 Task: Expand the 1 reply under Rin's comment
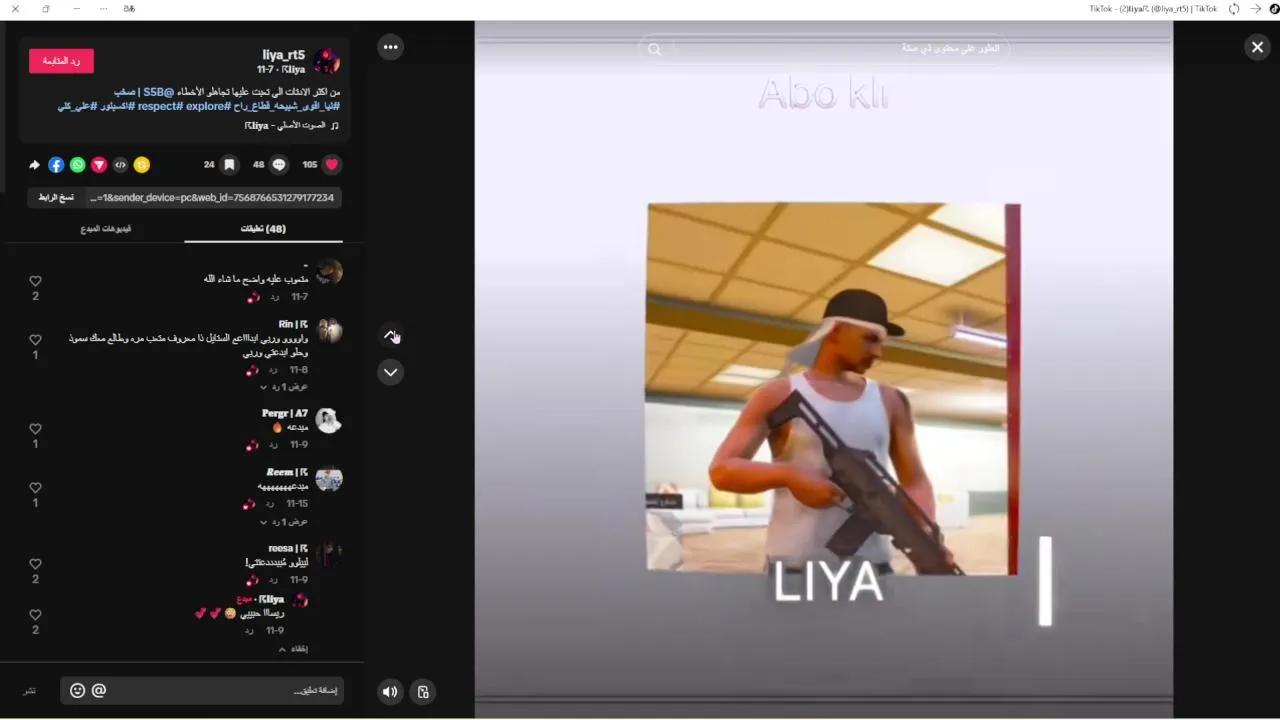tap(284, 387)
